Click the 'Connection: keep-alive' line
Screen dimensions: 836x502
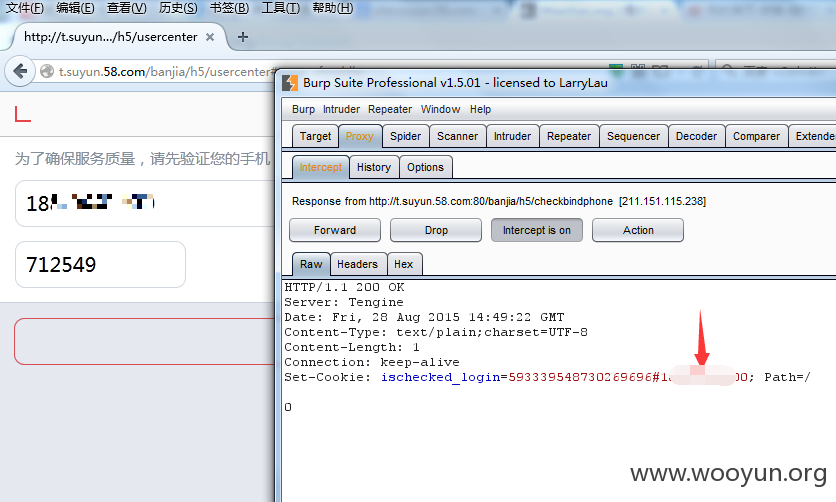click(x=372, y=362)
